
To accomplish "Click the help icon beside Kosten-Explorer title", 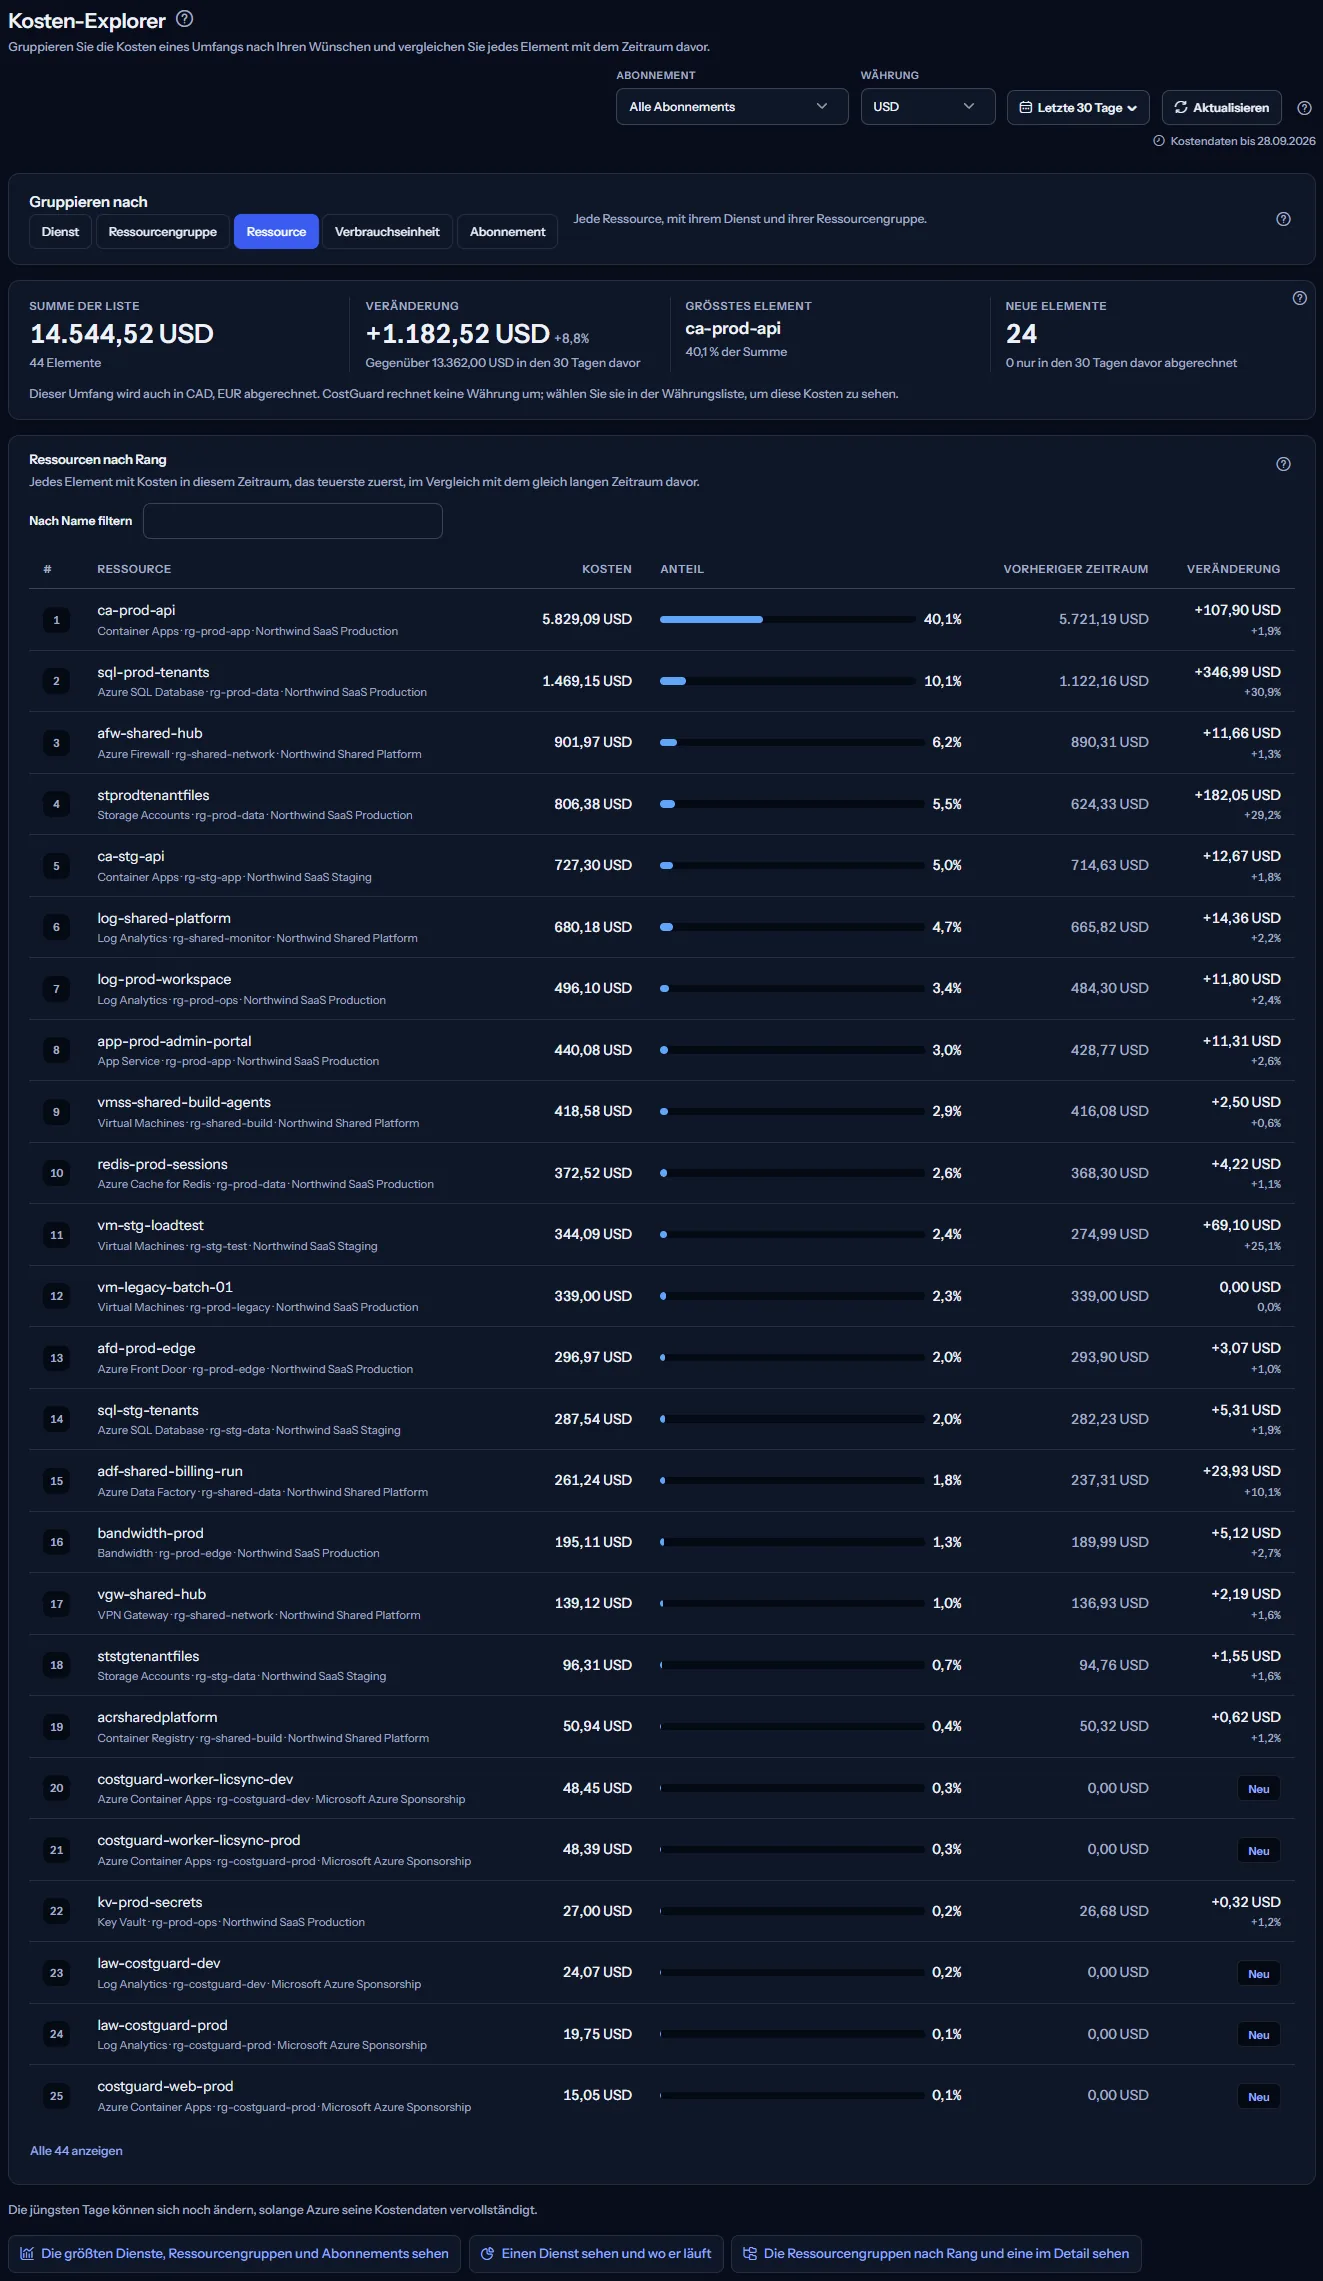I will pyautogui.click(x=184, y=19).
